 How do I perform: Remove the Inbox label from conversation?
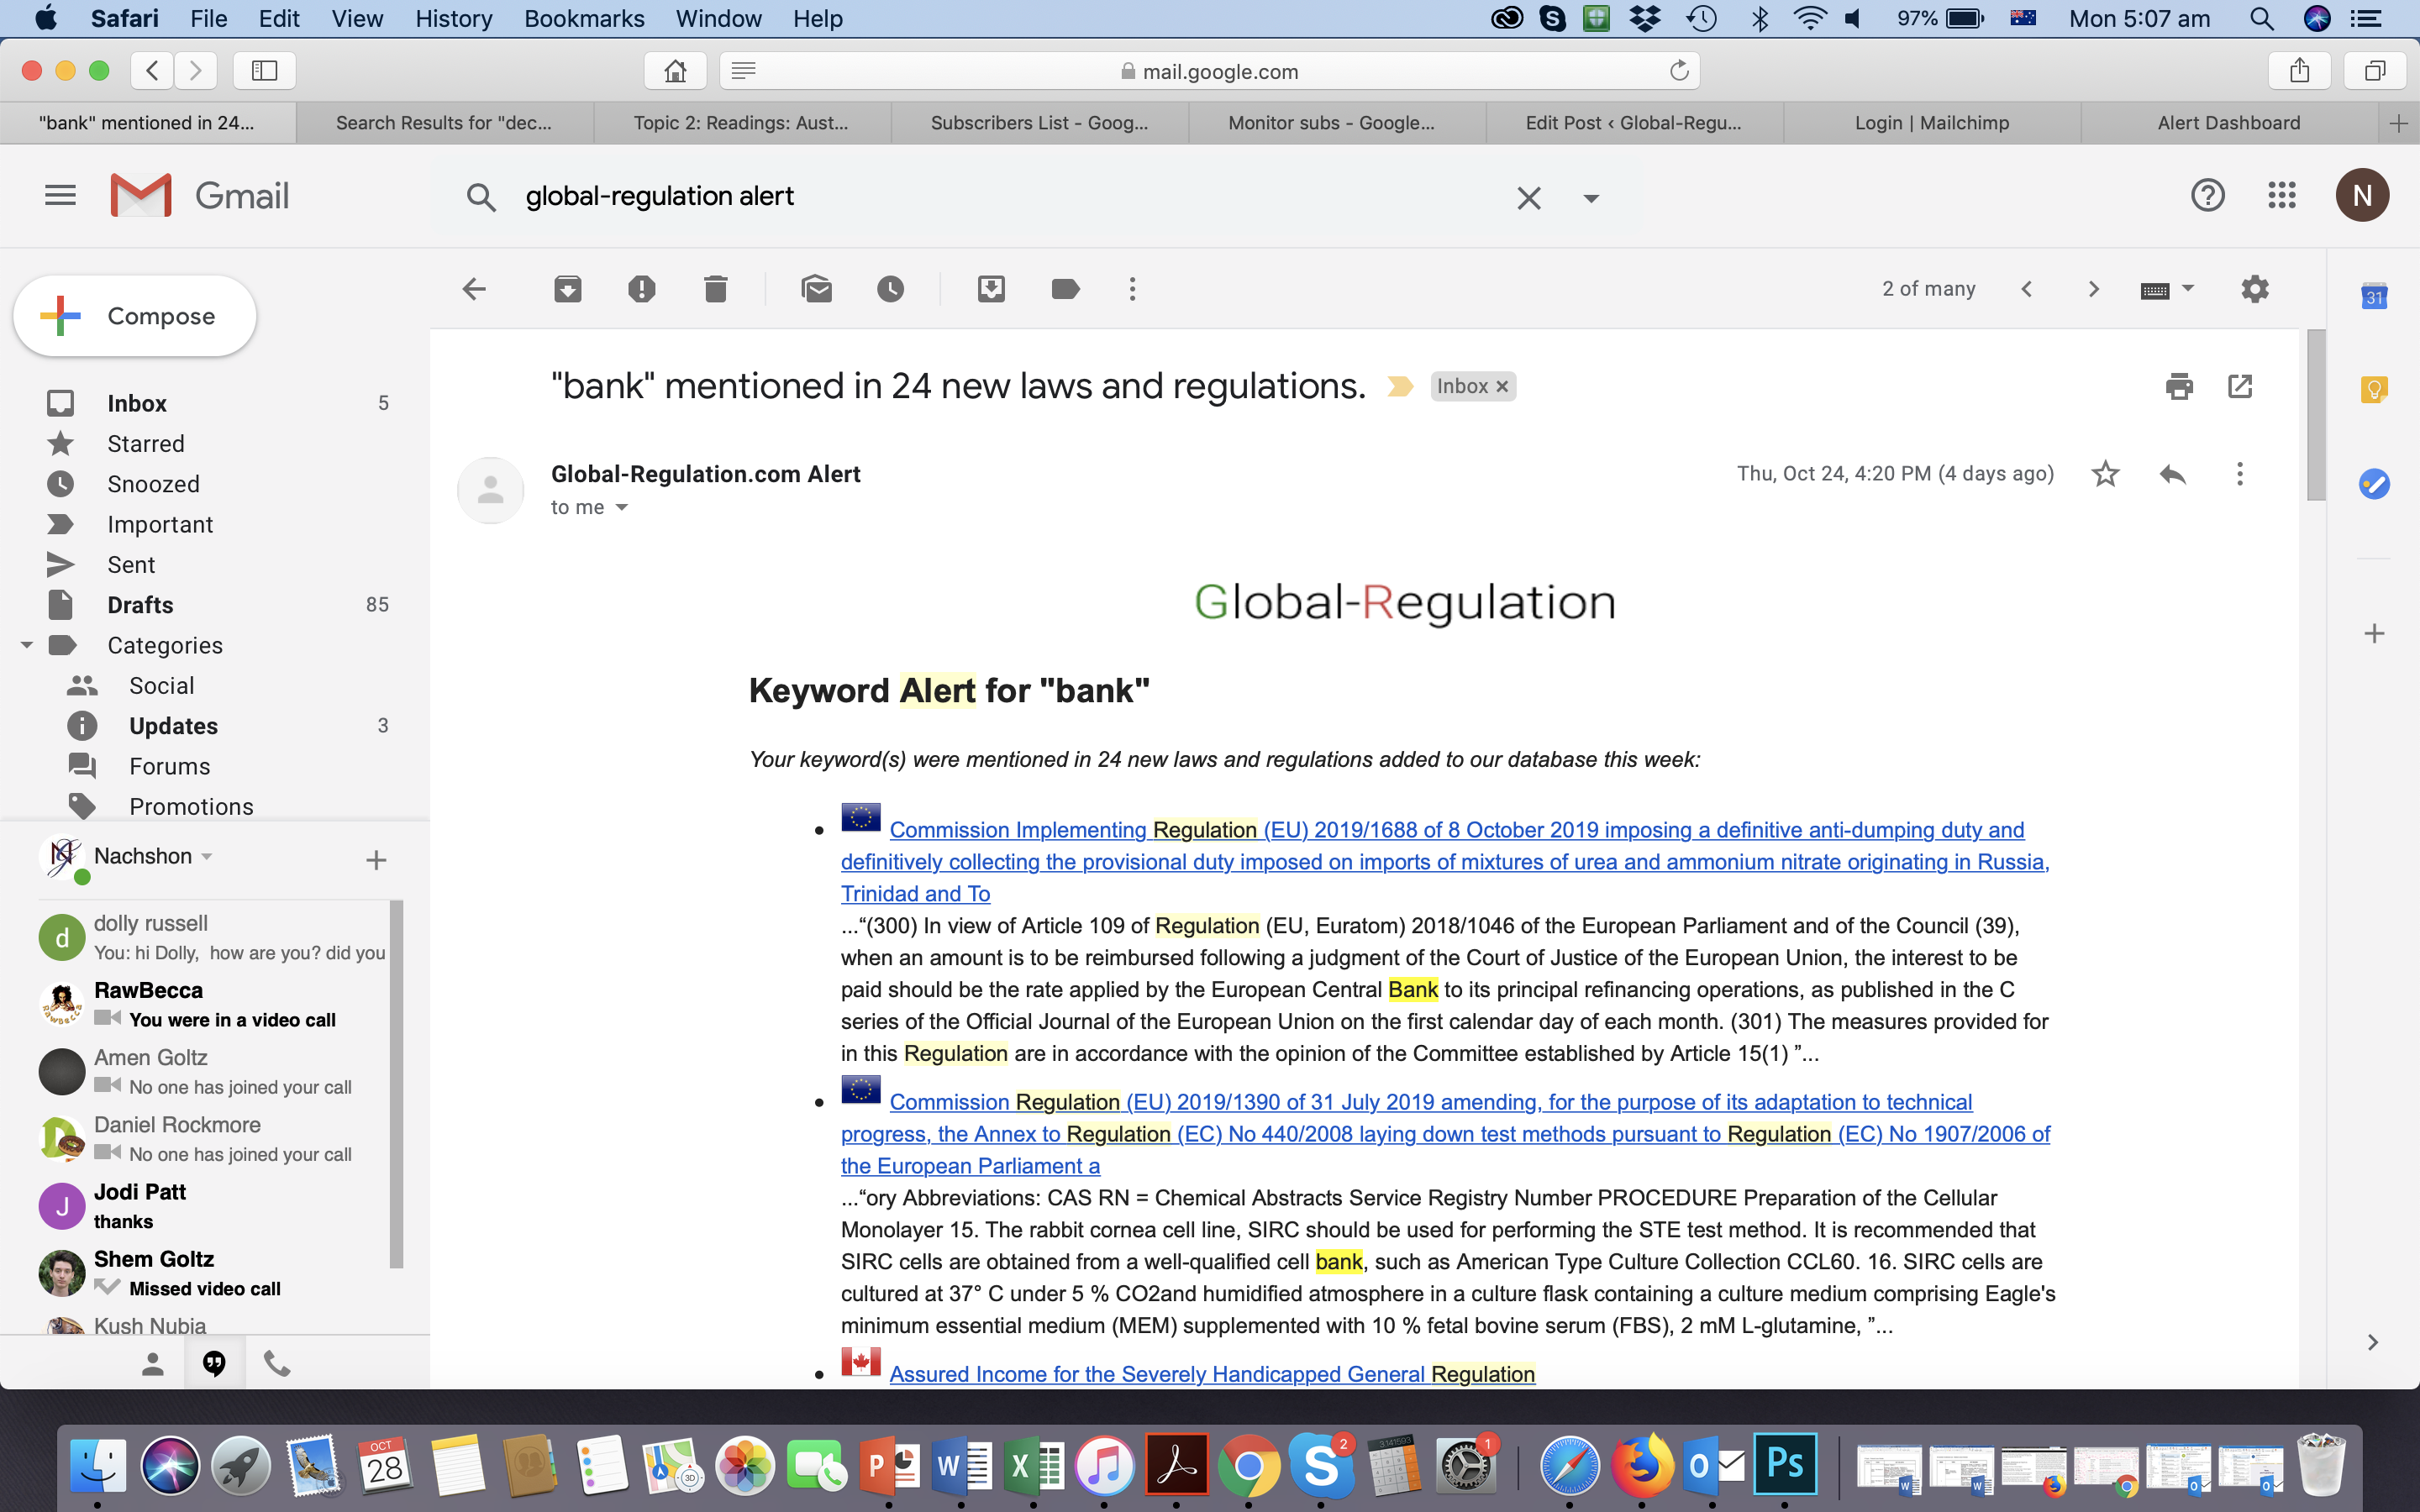click(1502, 387)
